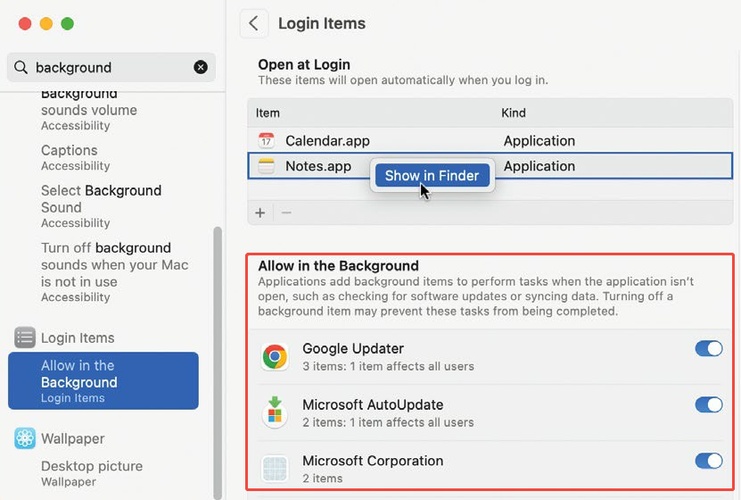Click '3 items: 1 item affects all users'
The width and height of the screenshot is (741, 500).
point(388,366)
